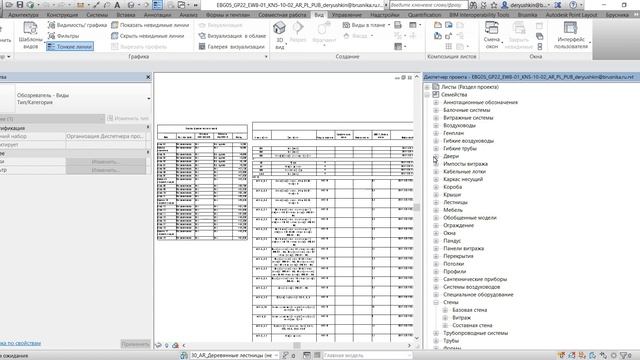The width and height of the screenshot is (640, 360).
Task: Open the Plan Views dropdown
Action: (366, 25)
